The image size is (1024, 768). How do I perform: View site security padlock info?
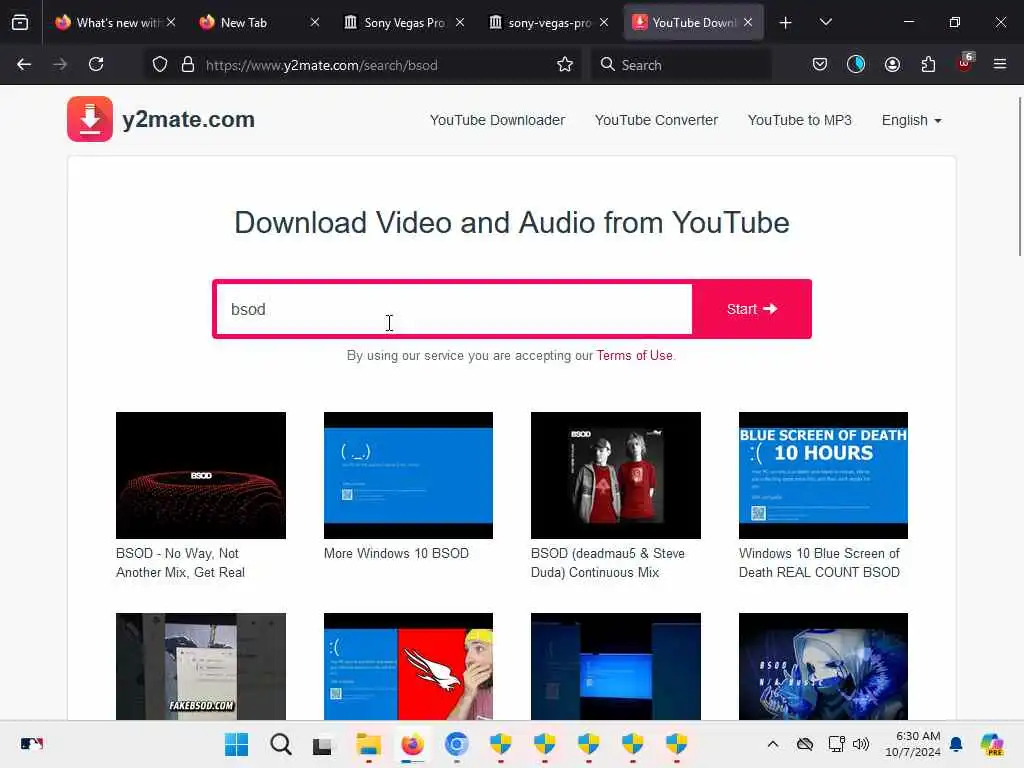pos(188,65)
